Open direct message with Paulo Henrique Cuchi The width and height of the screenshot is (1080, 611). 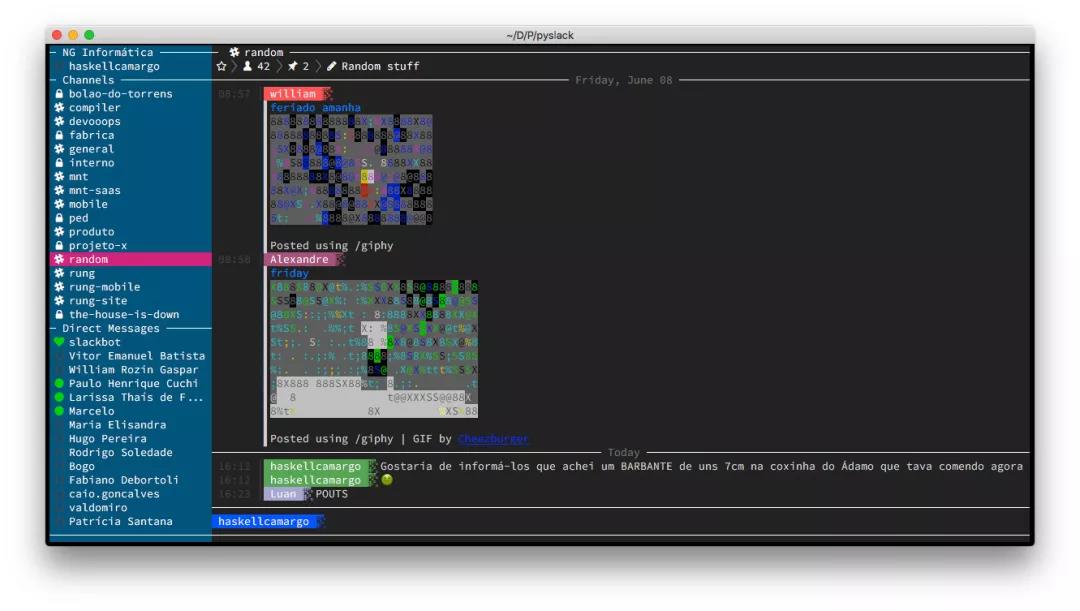131,383
